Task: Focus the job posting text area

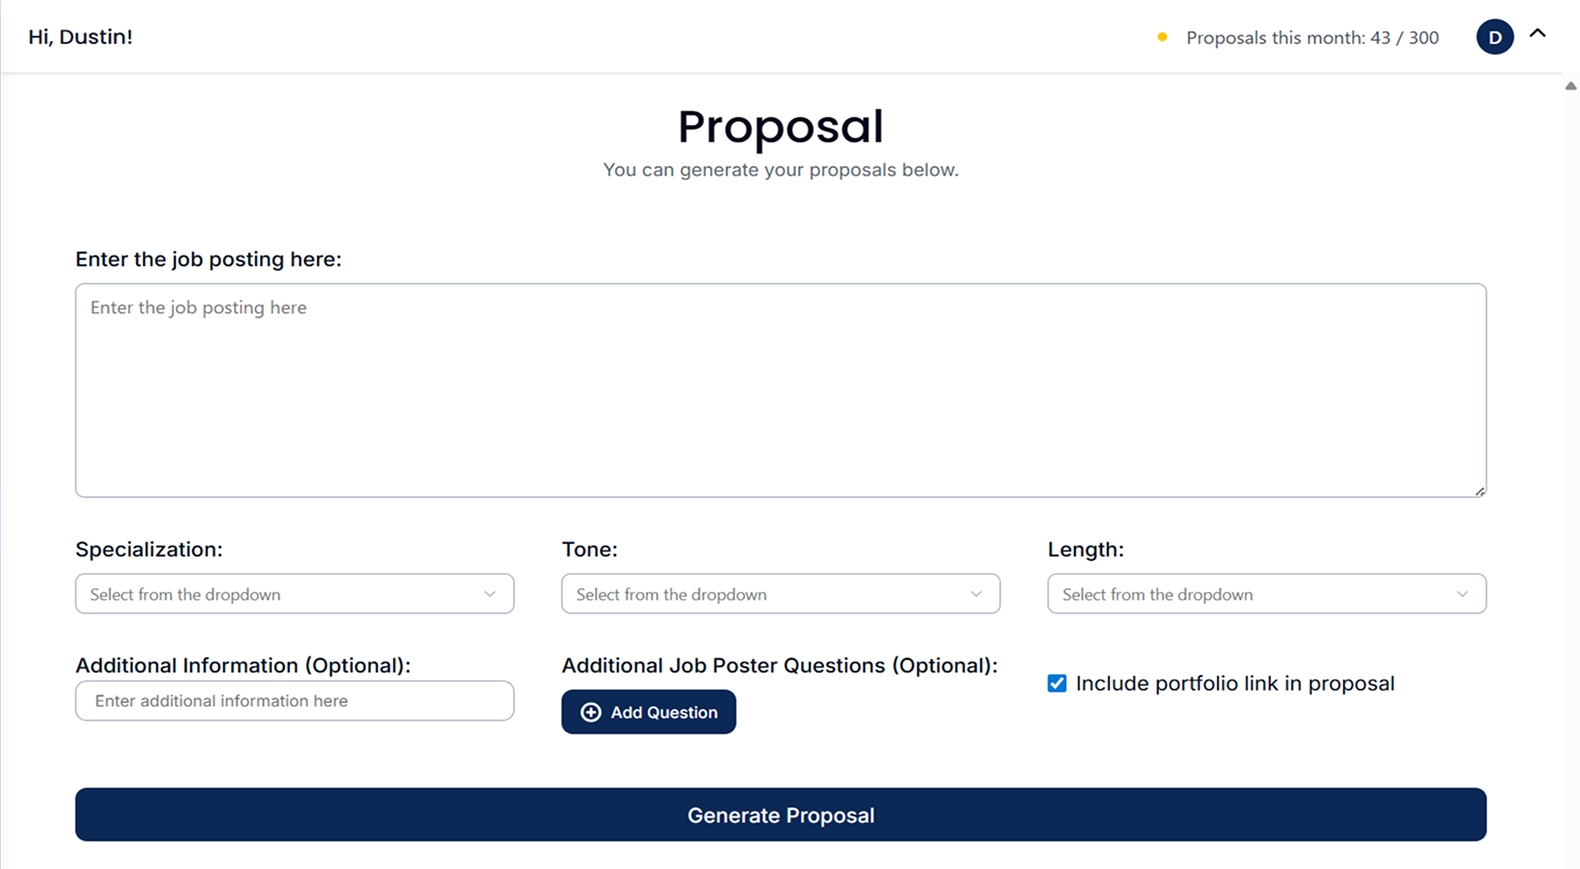Action: tap(780, 390)
